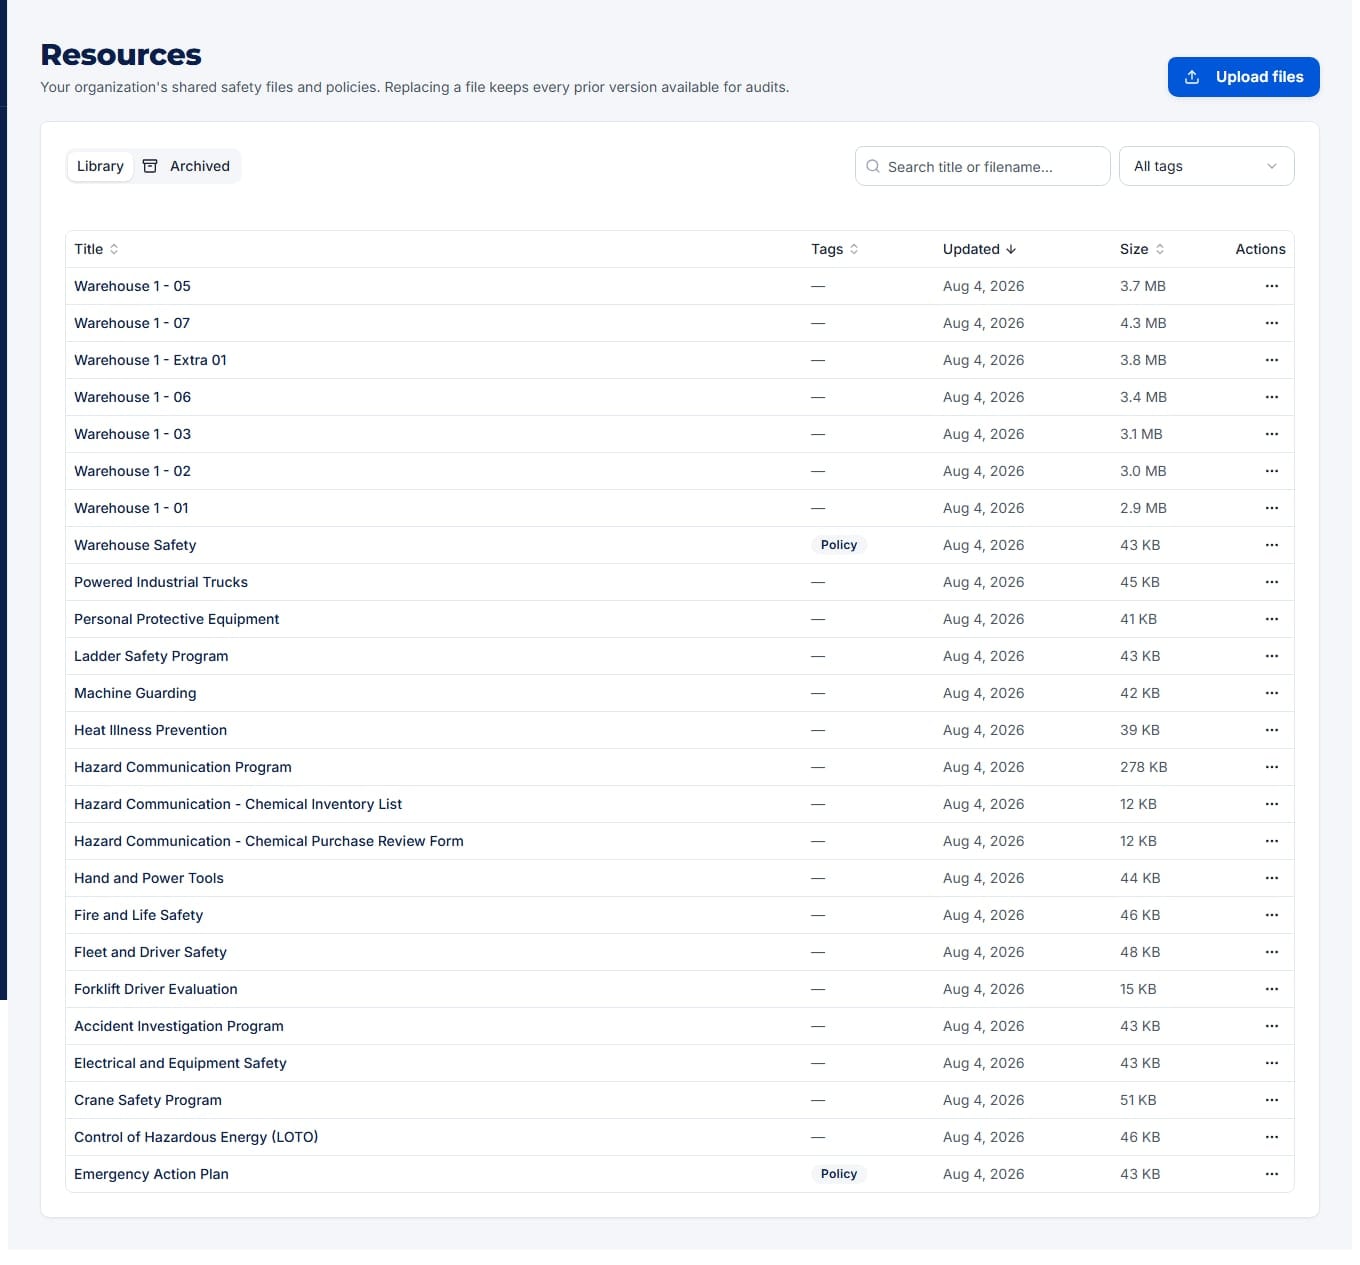Screen dimensions: 1360x1265
Task: Open actions menu for Warehouse 1 - 07
Action: [1271, 323]
